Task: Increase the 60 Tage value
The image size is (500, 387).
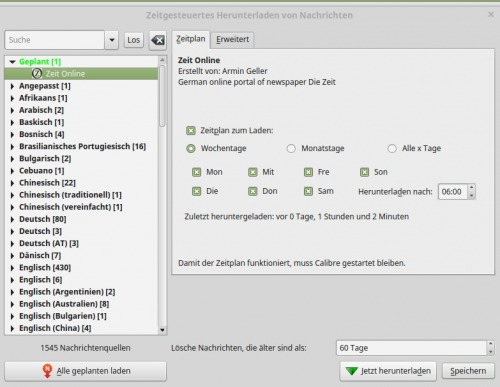Action: [490, 344]
